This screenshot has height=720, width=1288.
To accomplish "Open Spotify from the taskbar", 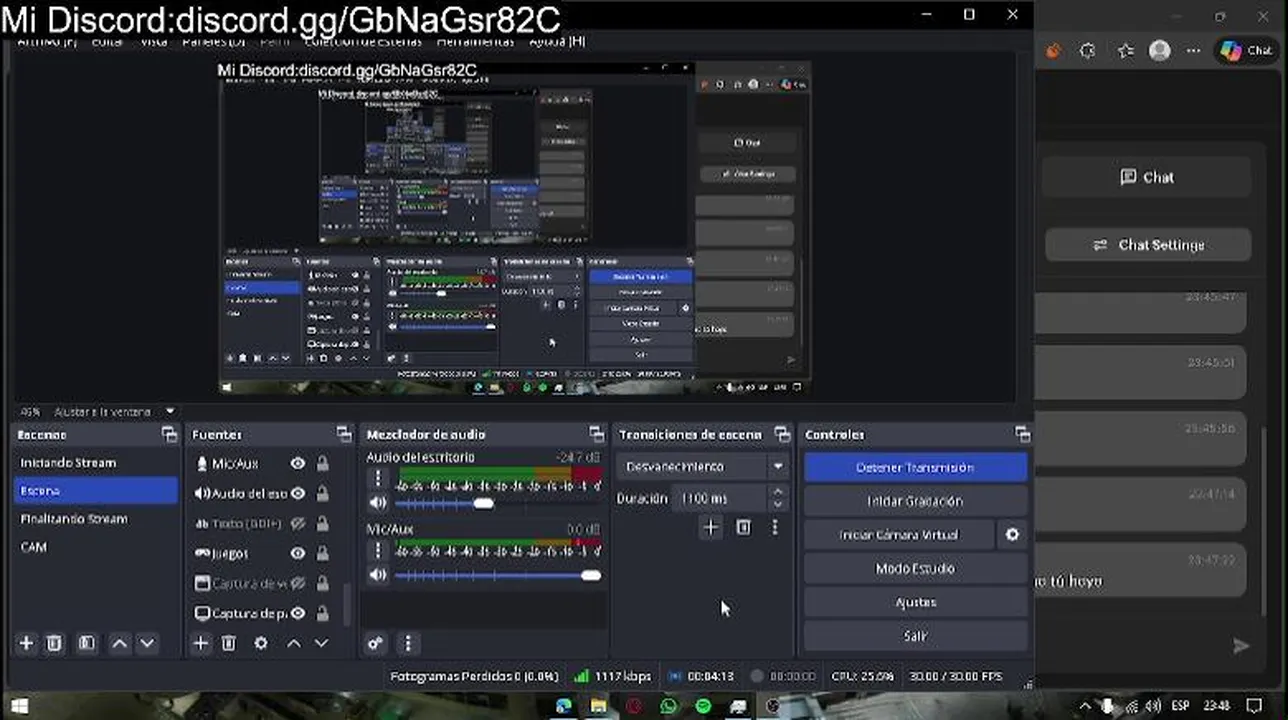I will coord(703,706).
